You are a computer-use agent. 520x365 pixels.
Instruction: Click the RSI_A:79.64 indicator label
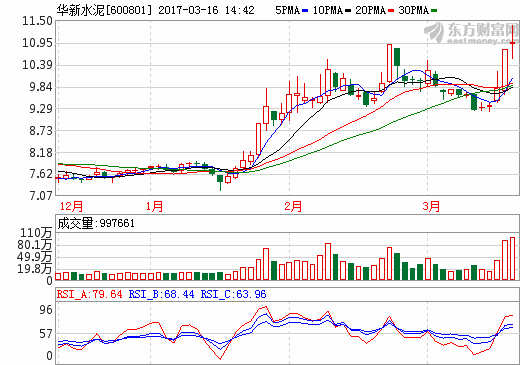tap(90, 294)
